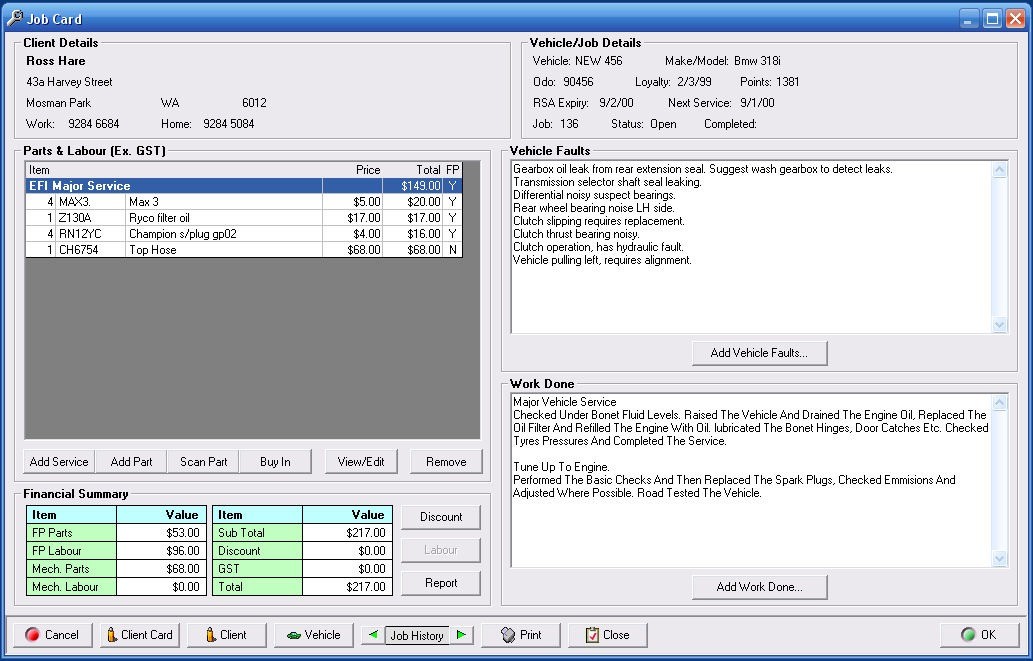
Task: Apply a Discount
Action: 441,517
